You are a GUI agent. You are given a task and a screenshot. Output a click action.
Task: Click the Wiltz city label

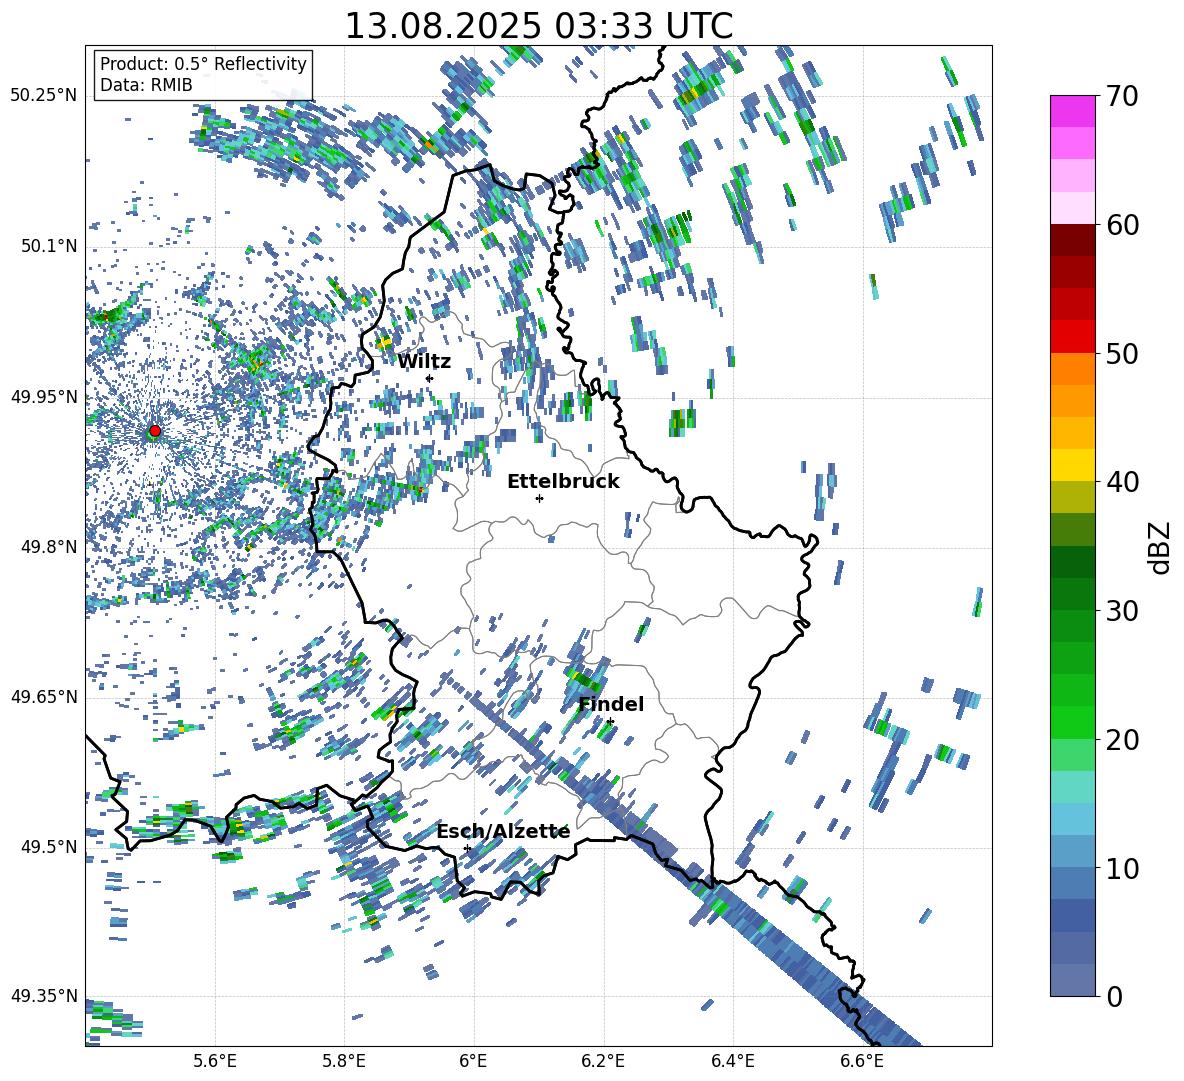(424, 362)
